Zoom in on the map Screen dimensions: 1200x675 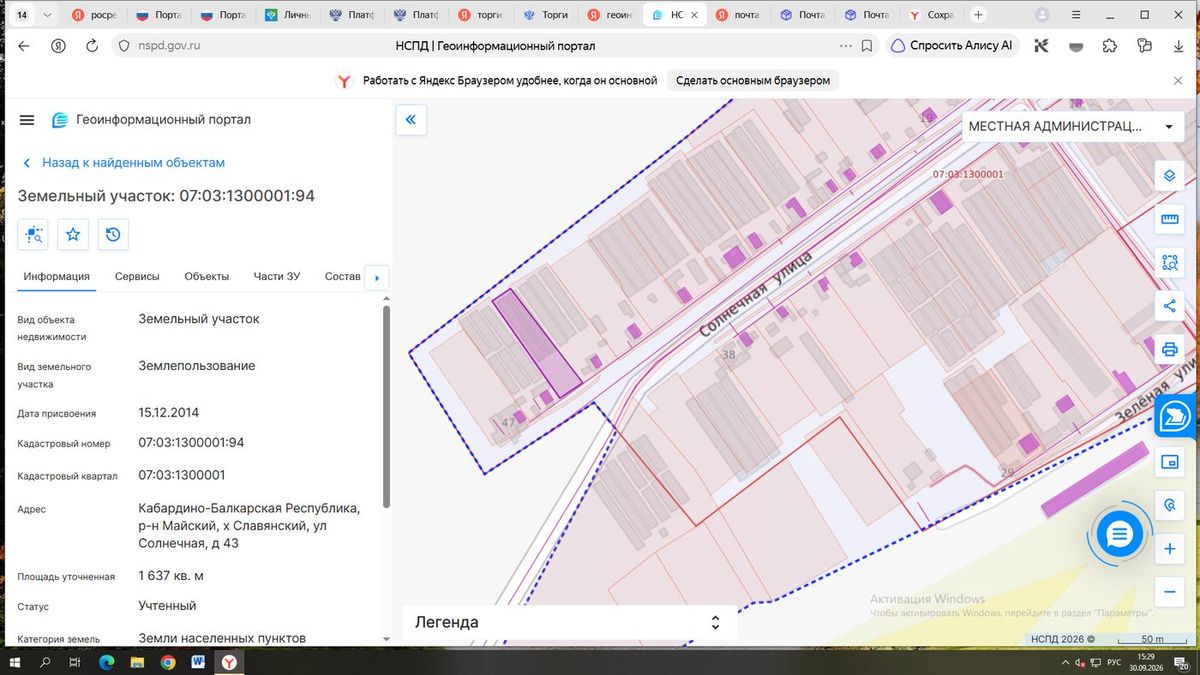click(x=1169, y=549)
